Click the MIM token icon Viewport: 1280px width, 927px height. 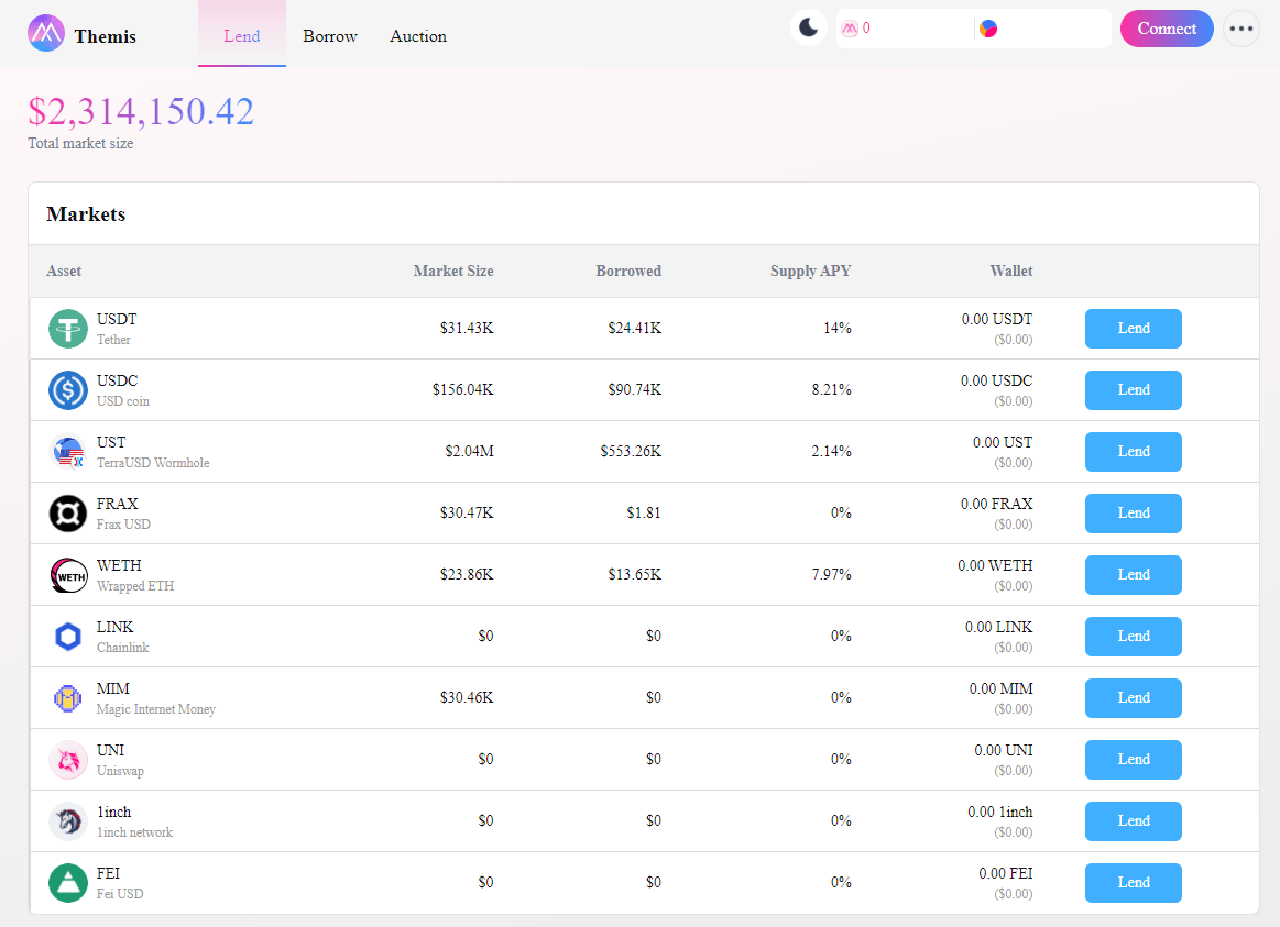(x=68, y=698)
